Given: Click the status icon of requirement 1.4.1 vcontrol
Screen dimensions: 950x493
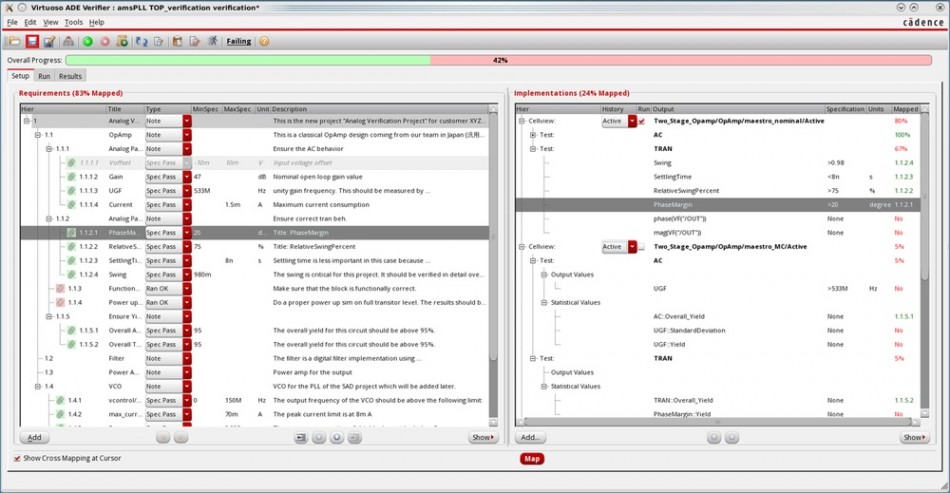Looking at the screenshot, I should 60,400.
